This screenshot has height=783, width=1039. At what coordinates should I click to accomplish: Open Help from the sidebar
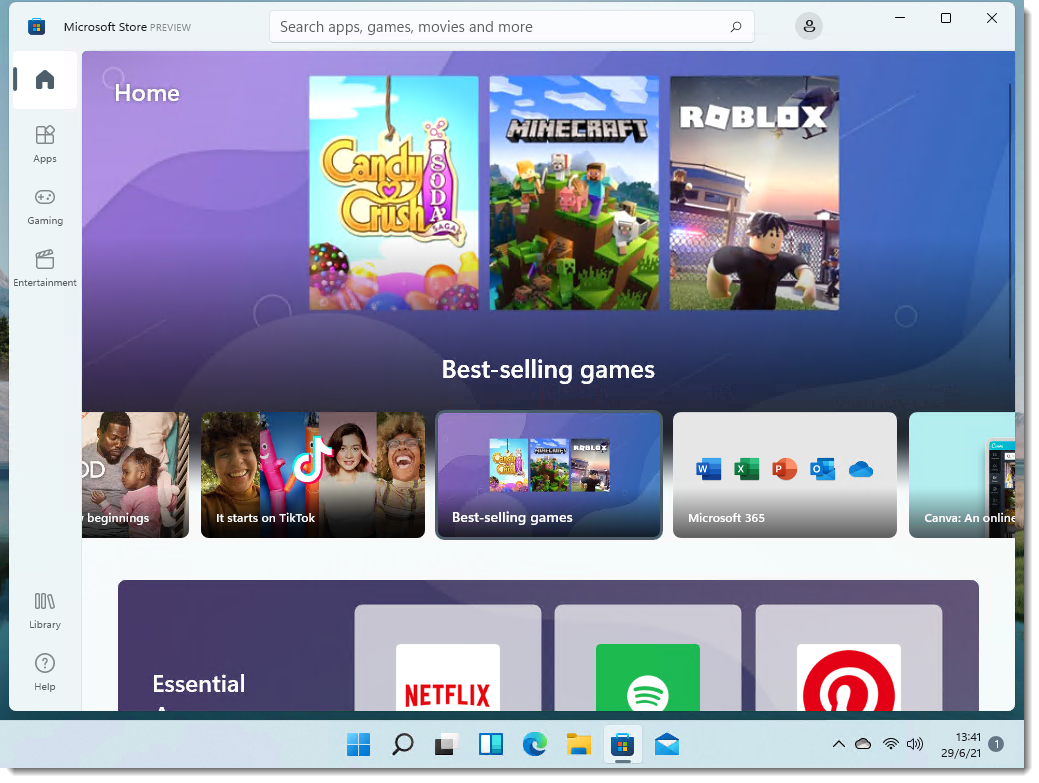click(44, 669)
